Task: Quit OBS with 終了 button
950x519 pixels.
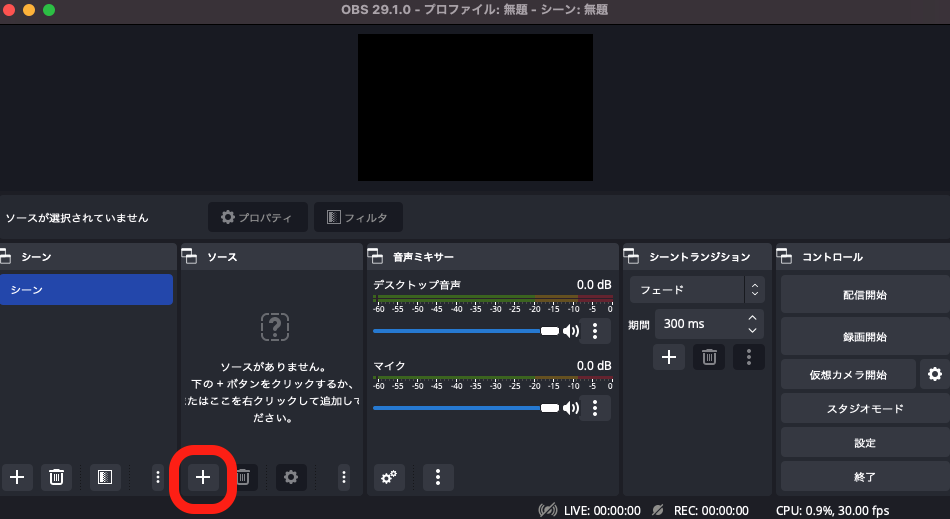Action: 865,477
